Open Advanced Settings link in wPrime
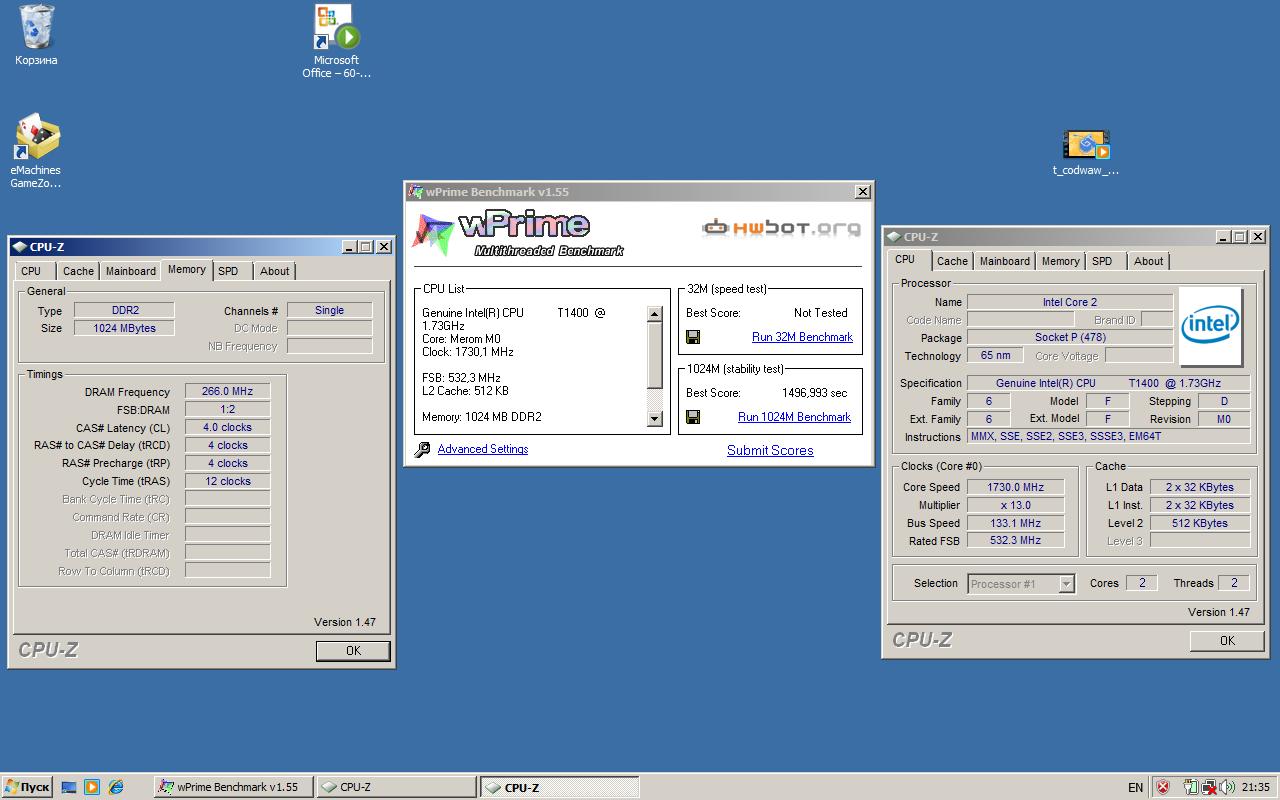 483,449
